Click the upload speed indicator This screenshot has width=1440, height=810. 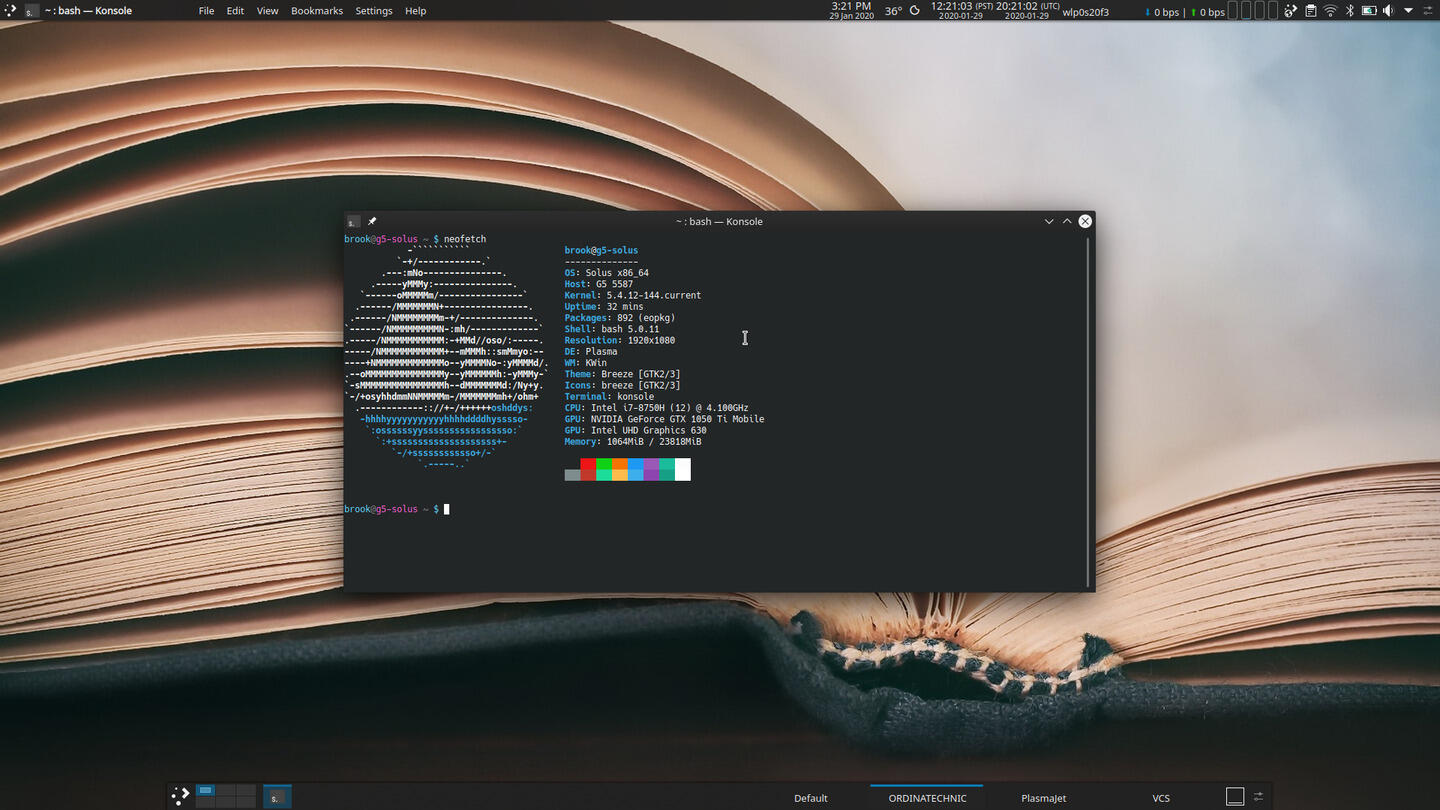1207,12
